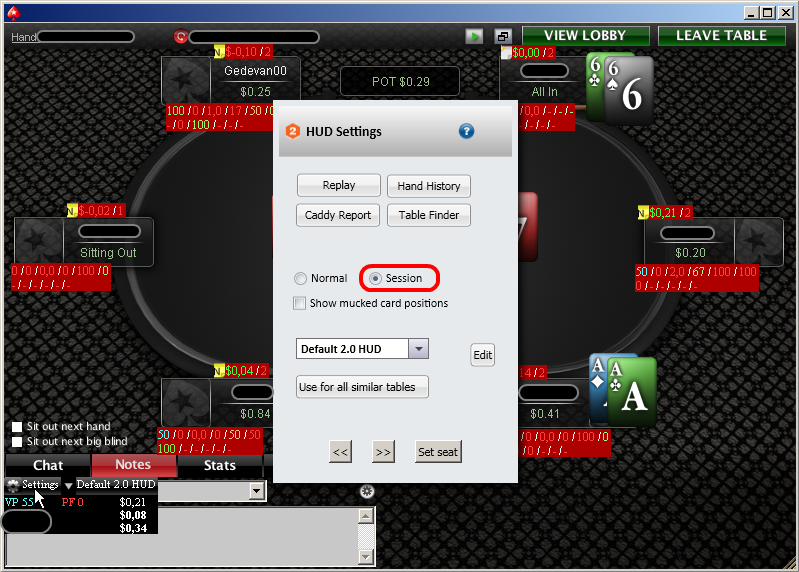Click the VP 55 stat label
799x572 pixels.
pos(19,502)
